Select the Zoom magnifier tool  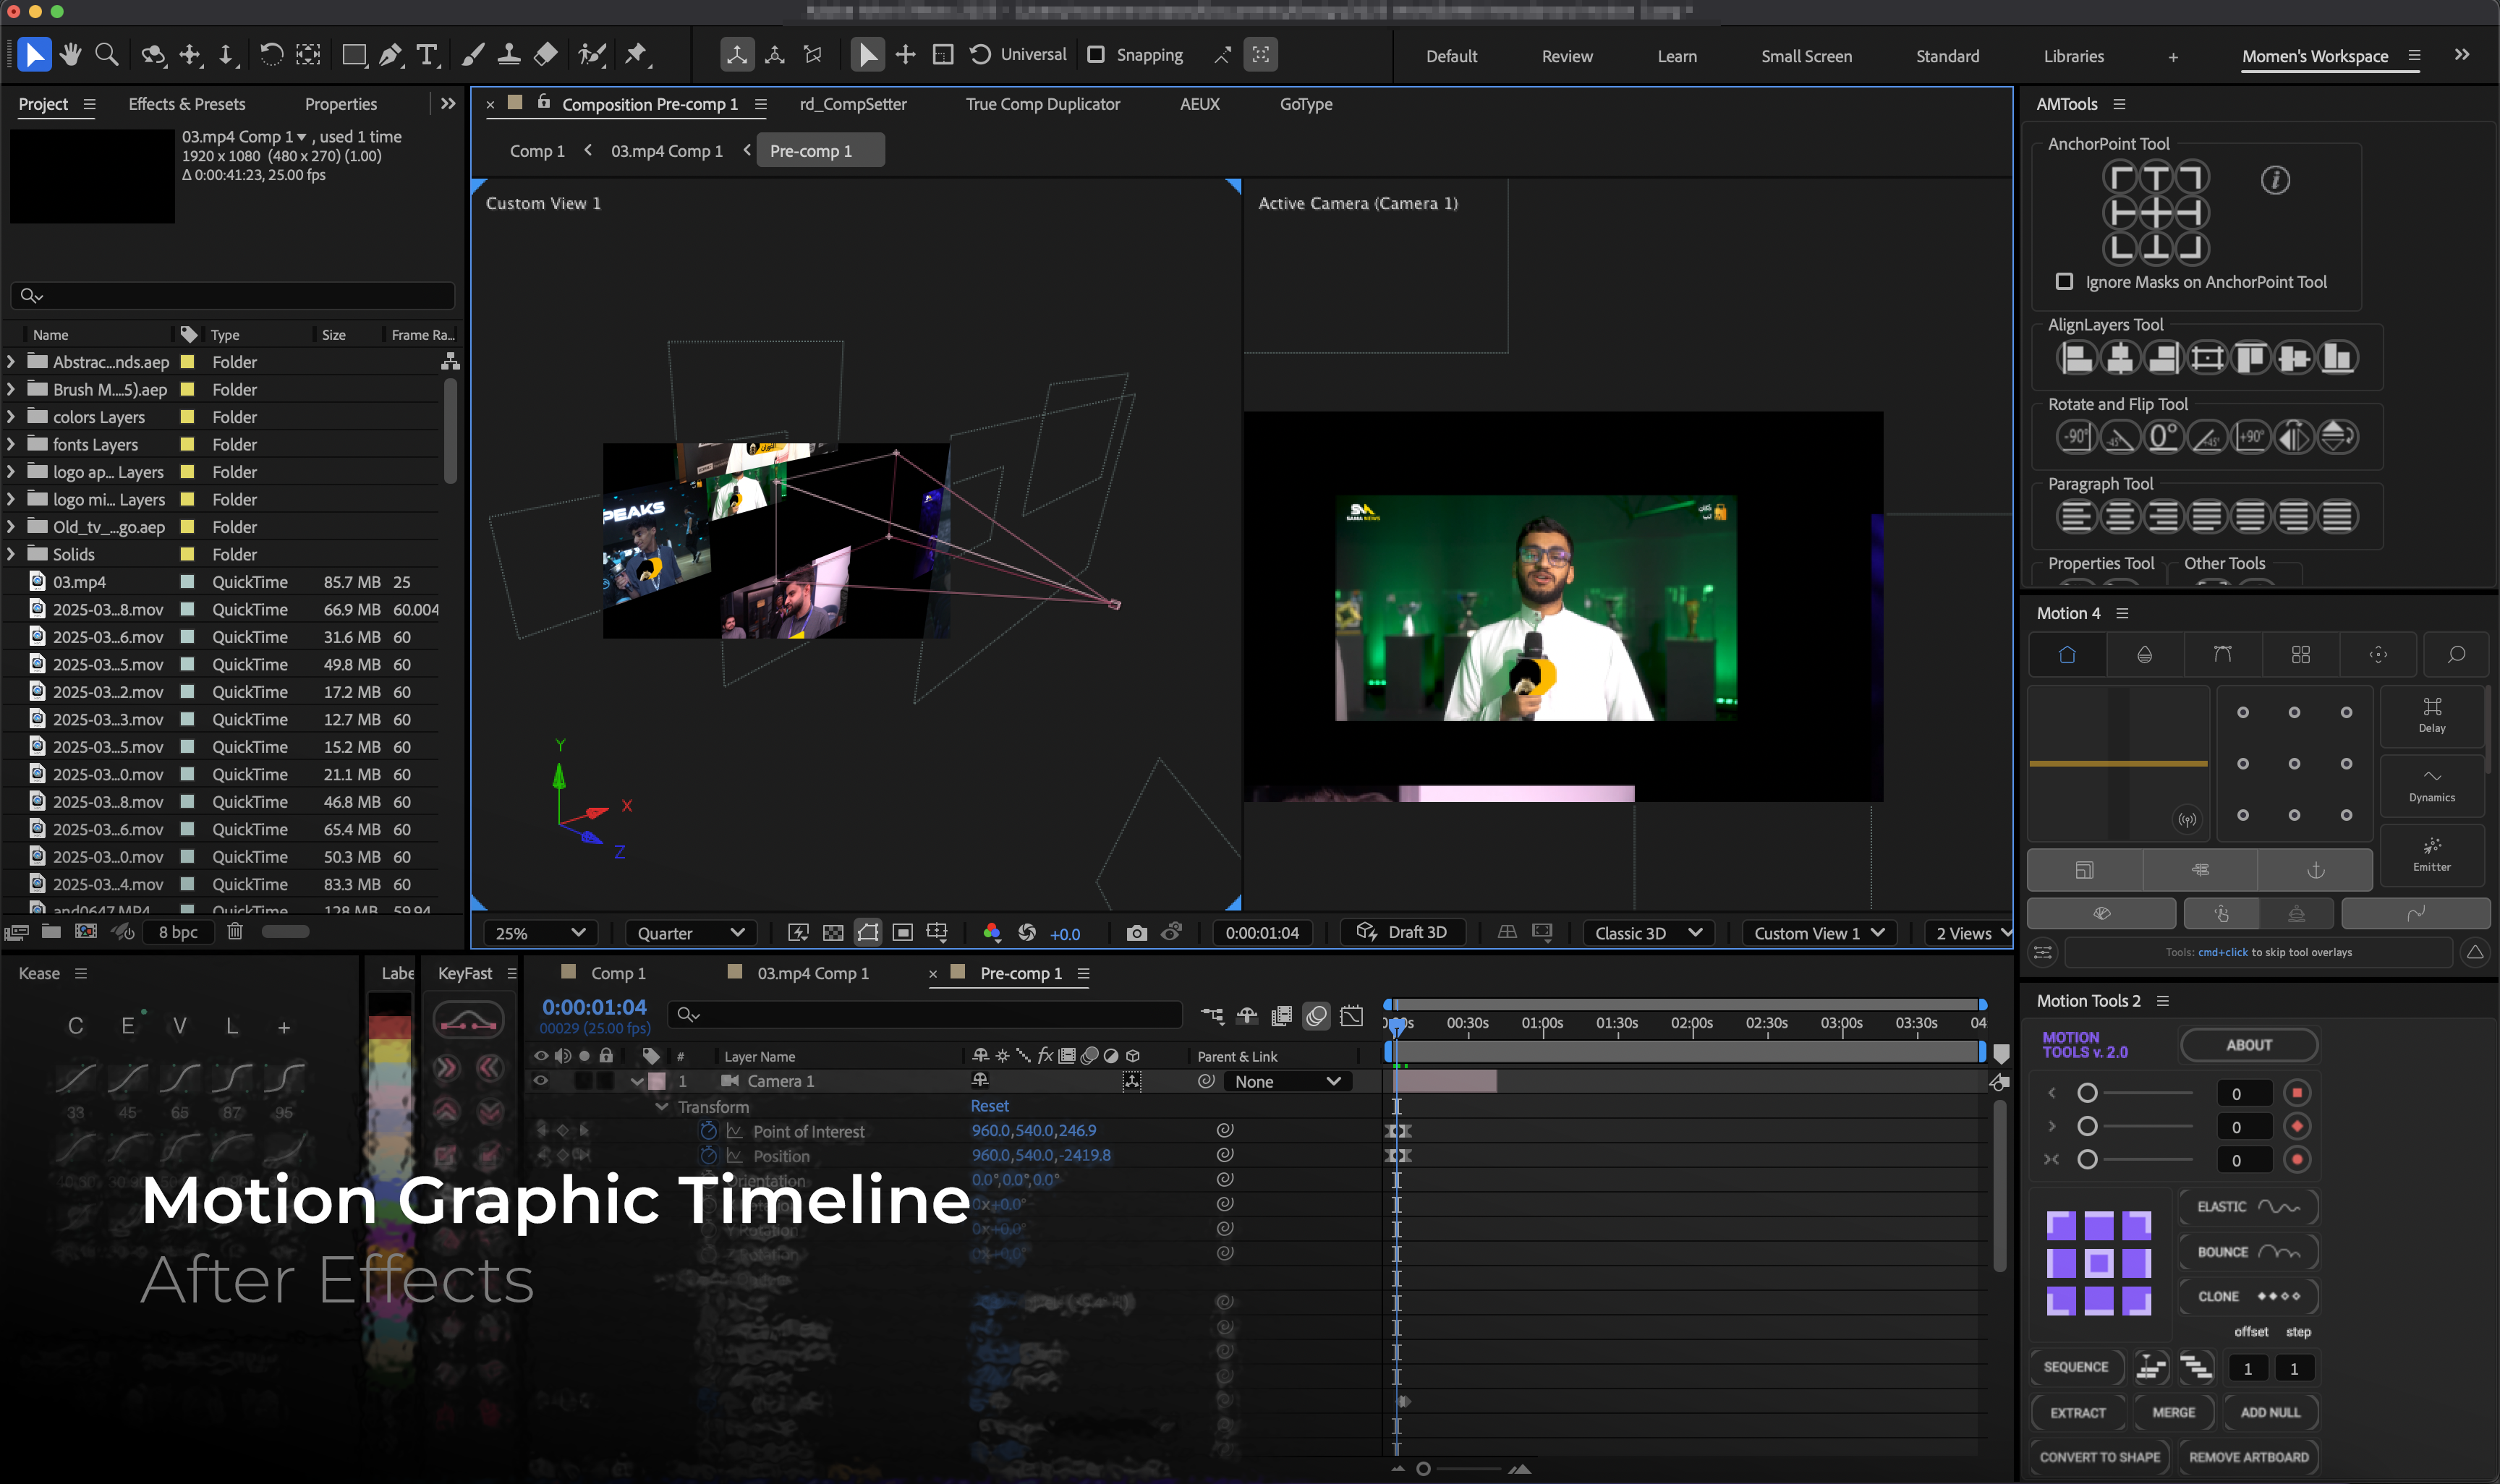(x=106, y=55)
